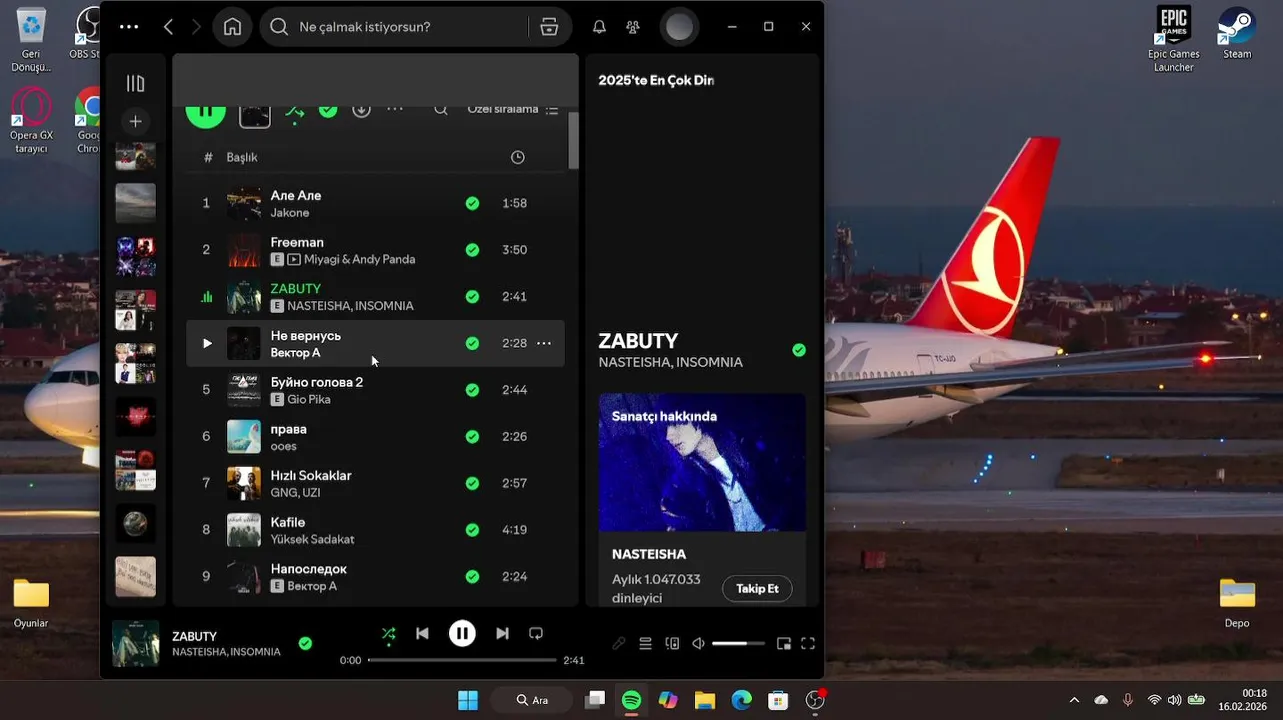Download the playlist
The image size is (1283, 720).
pos(361,109)
